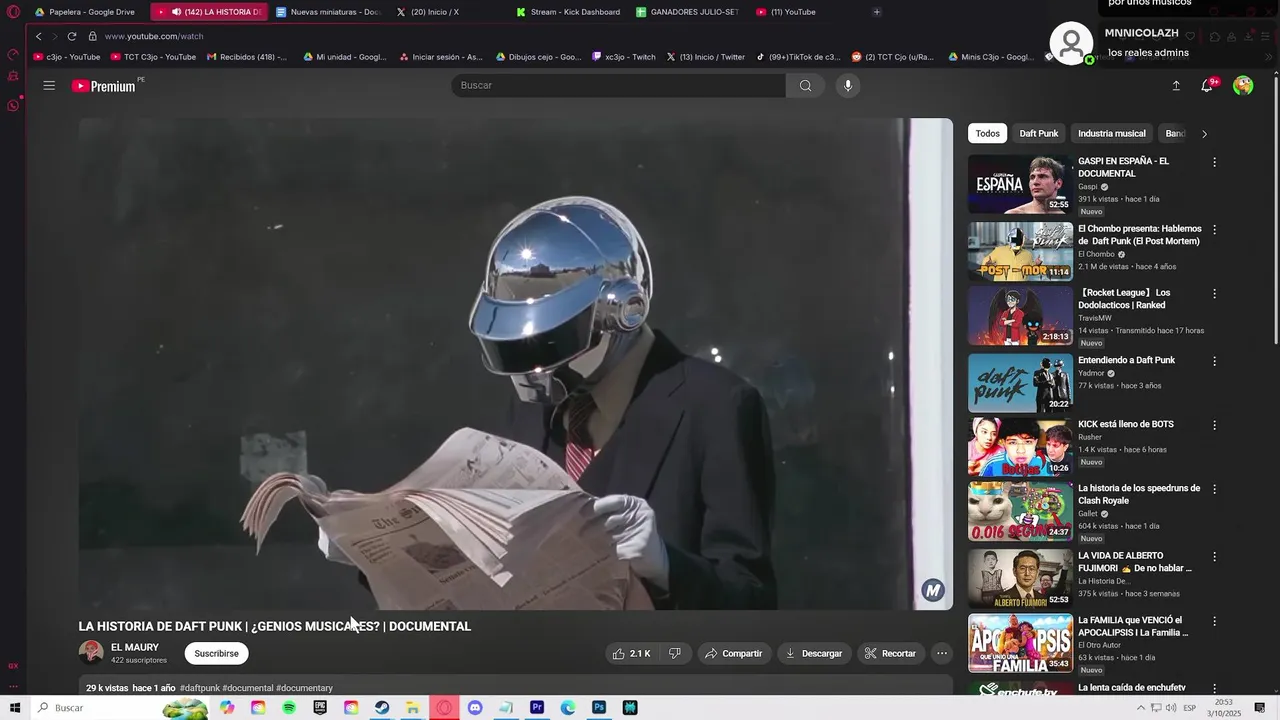This screenshot has height=720, width=1280.
Task: Click the Compartir button
Action: (x=733, y=653)
